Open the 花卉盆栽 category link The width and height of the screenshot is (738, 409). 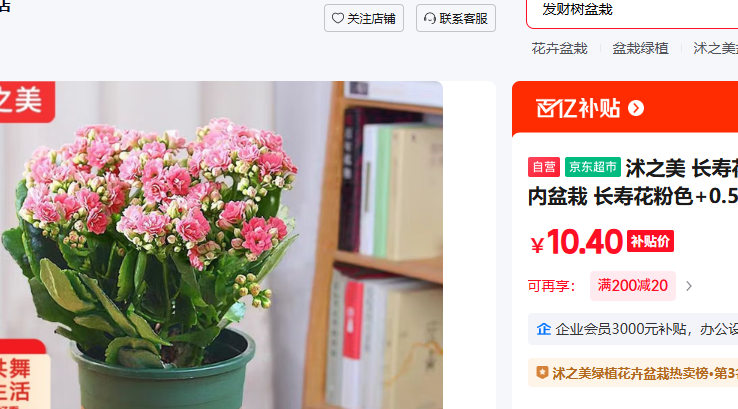[x=559, y=48]
